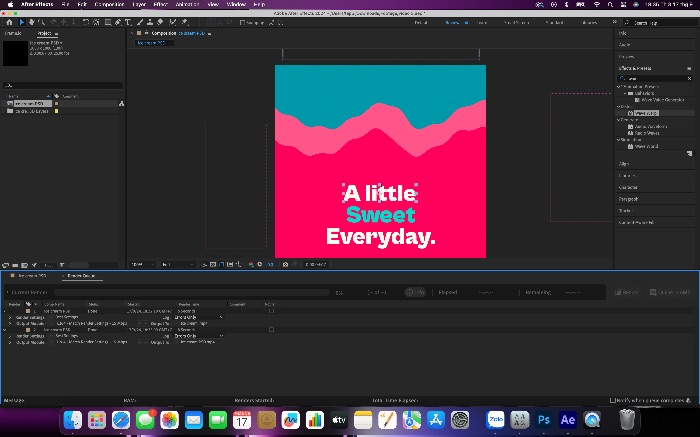
Task: Click Best Settings link of first render item
Action: (x=67, y=317)
